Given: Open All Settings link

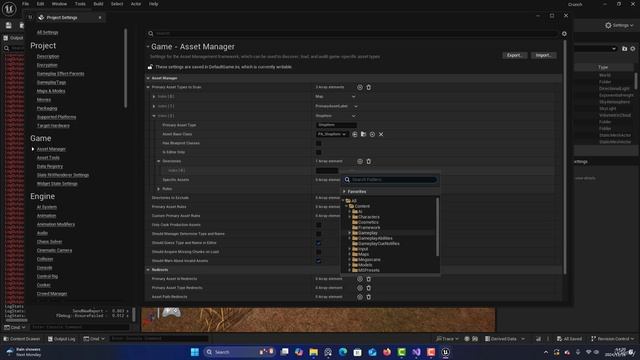Looking at the screenshot, I should (47, 32).
